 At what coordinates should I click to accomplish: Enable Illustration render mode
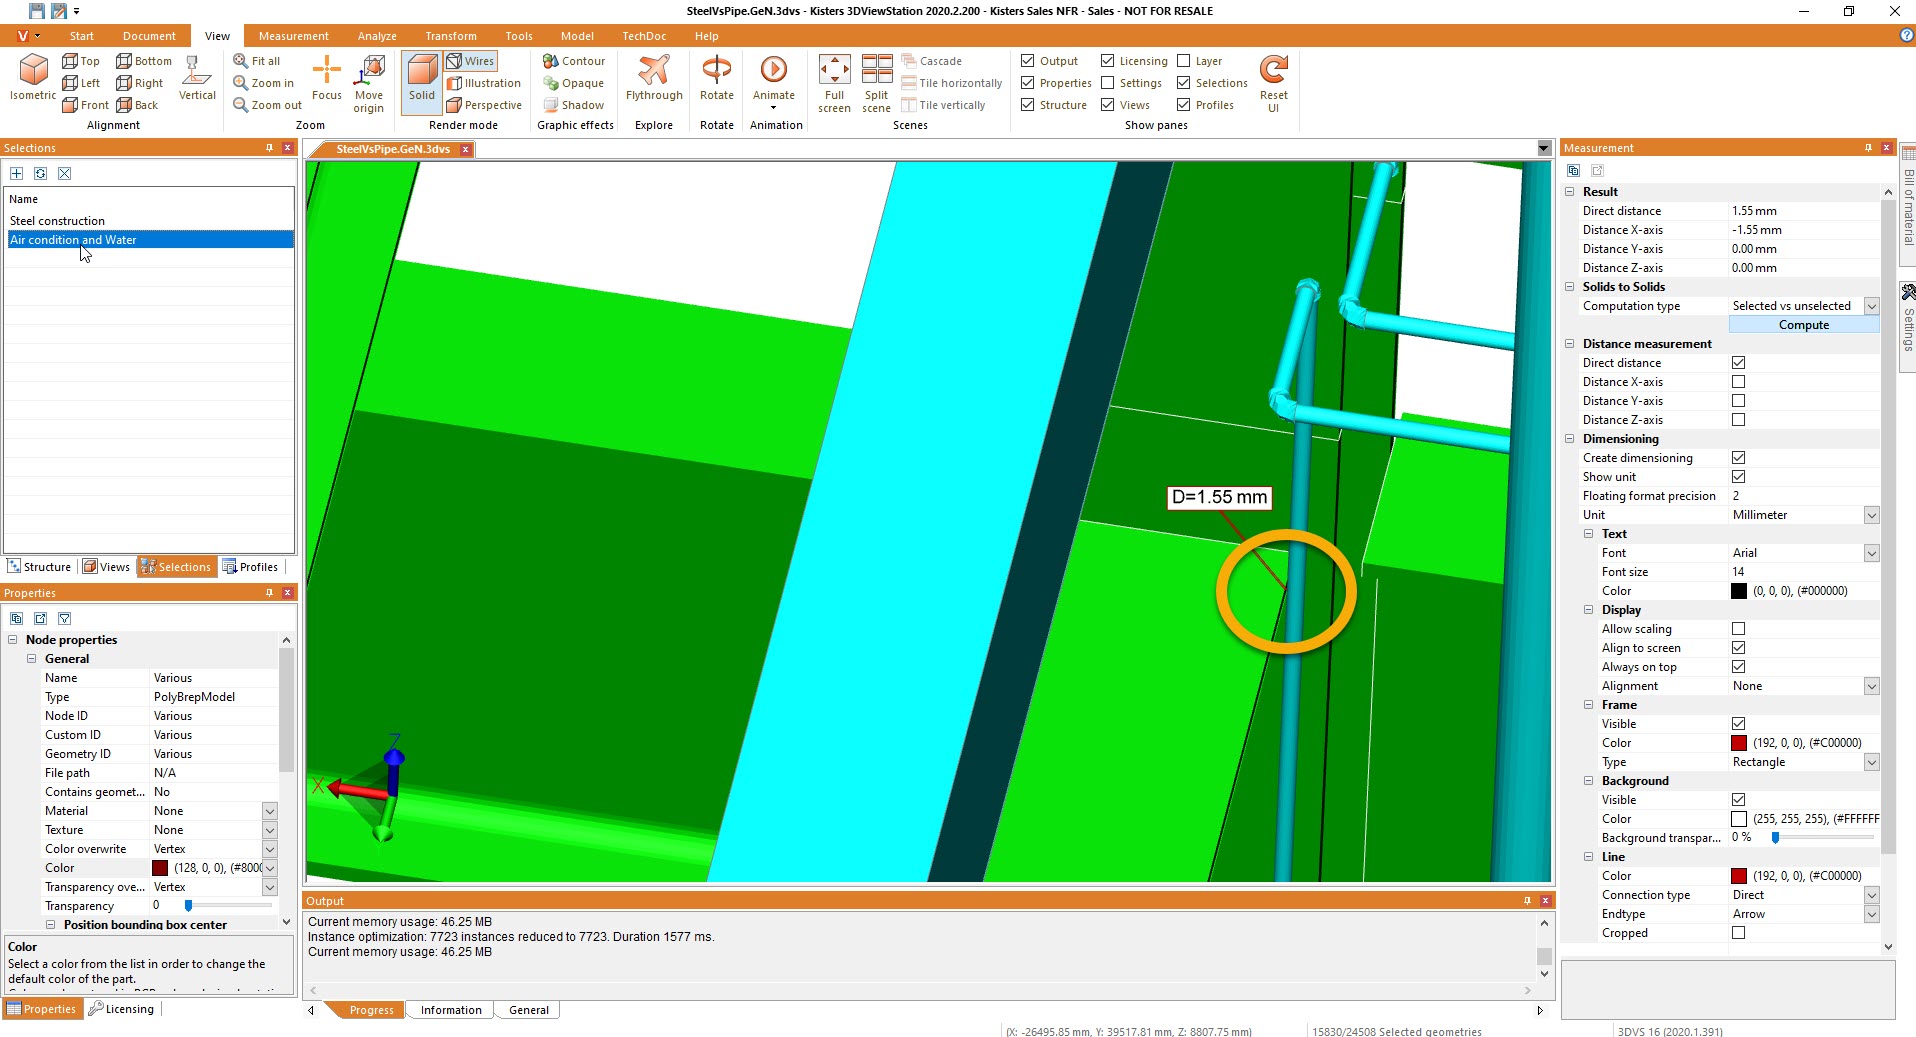coord(484,83)
